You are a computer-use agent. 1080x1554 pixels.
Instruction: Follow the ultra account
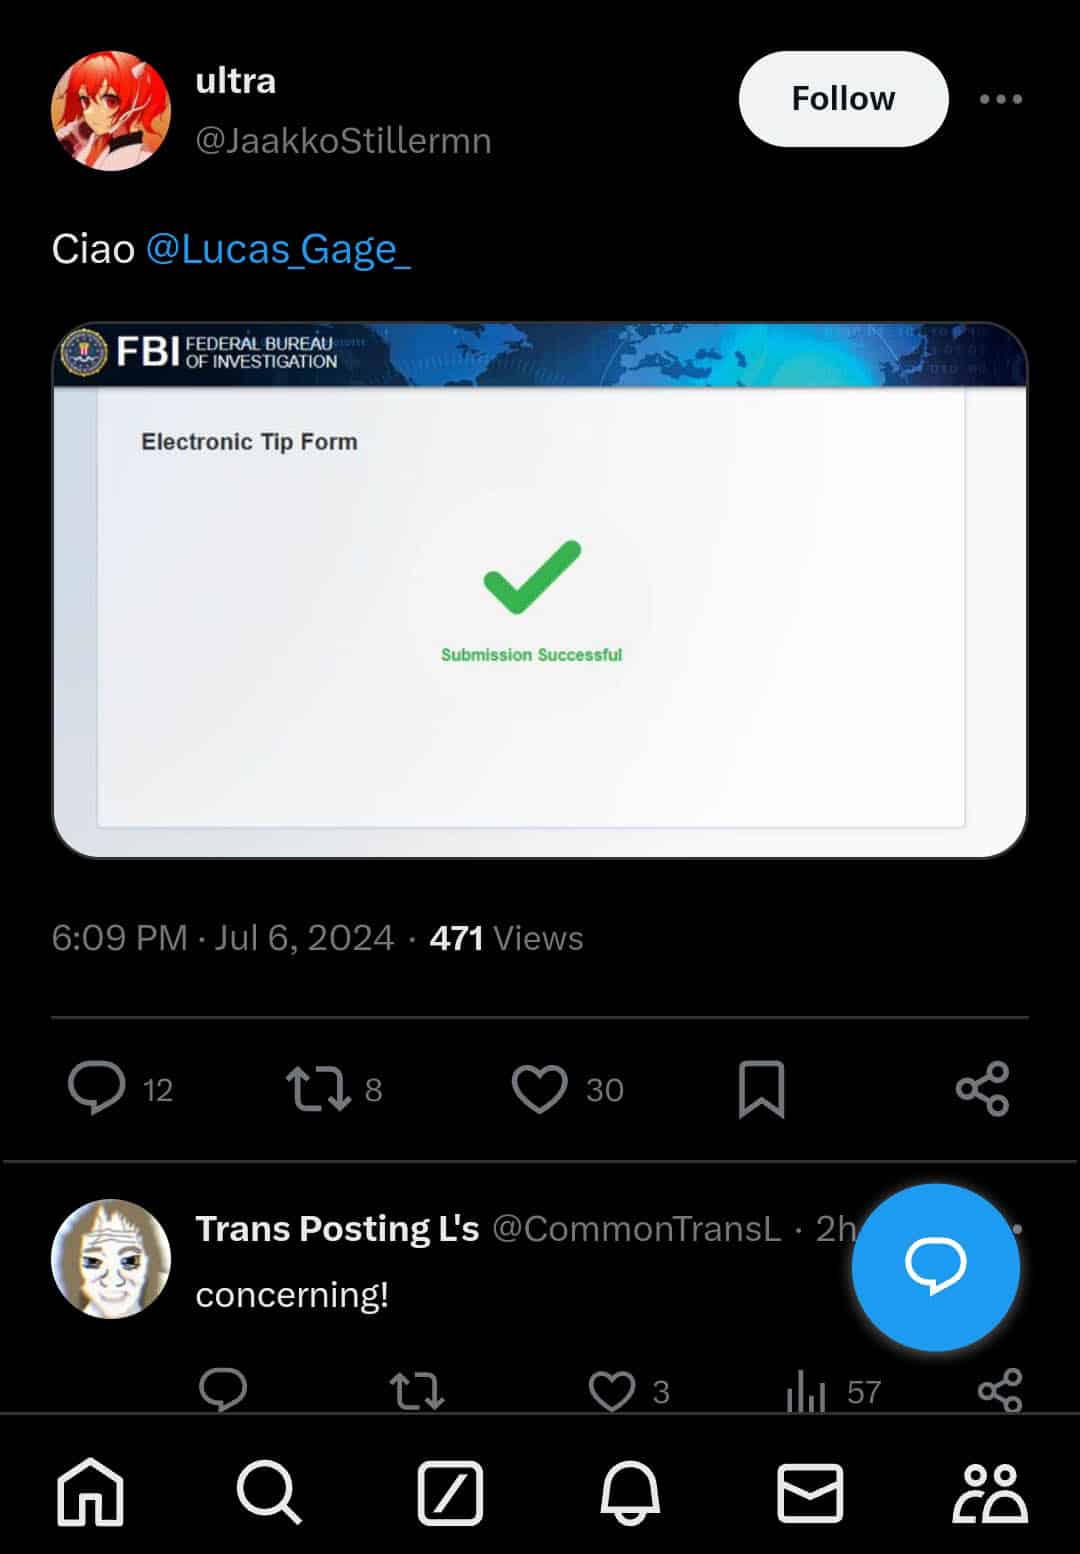pyautogui.click(x=843, y=99)
